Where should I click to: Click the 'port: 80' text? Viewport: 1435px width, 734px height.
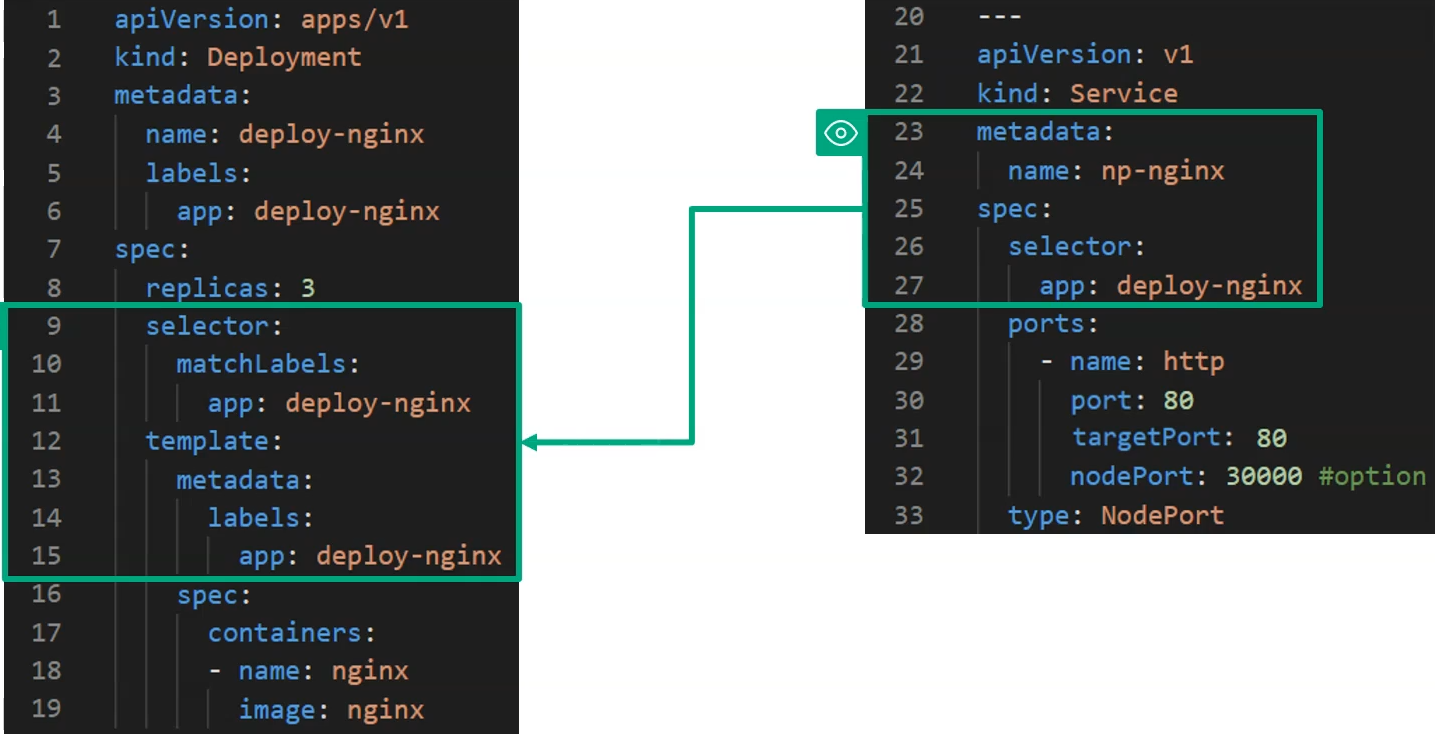click(x=1132, y=401)
